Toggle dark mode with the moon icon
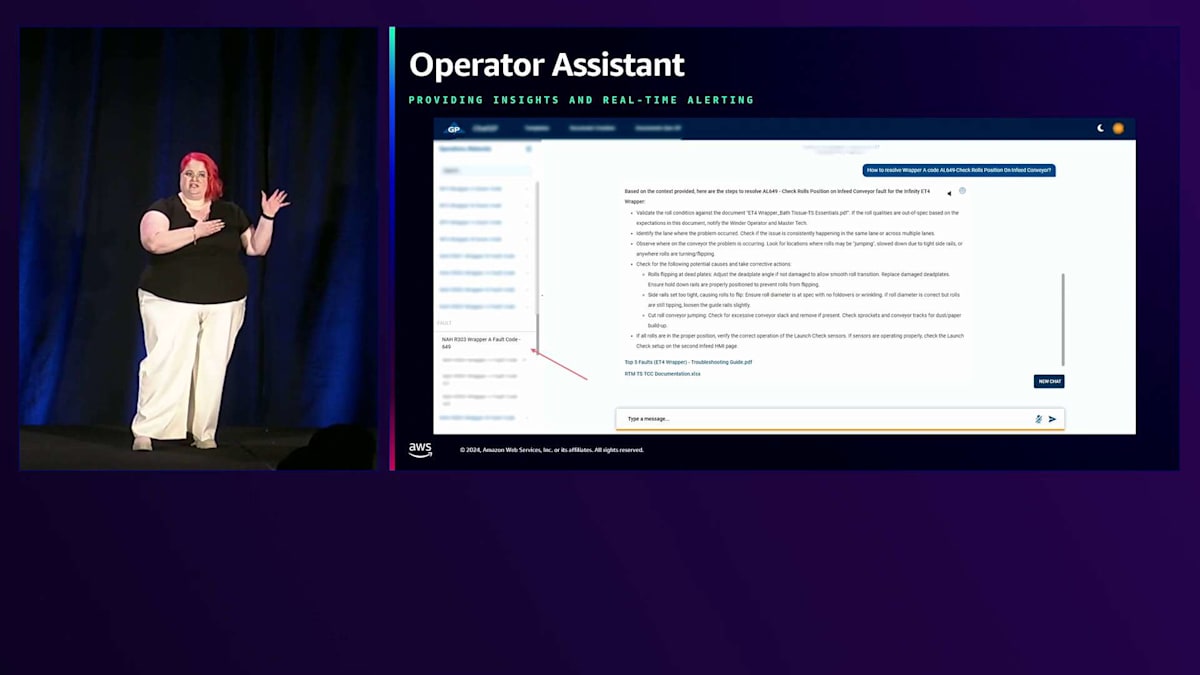 click(1101, 128)
